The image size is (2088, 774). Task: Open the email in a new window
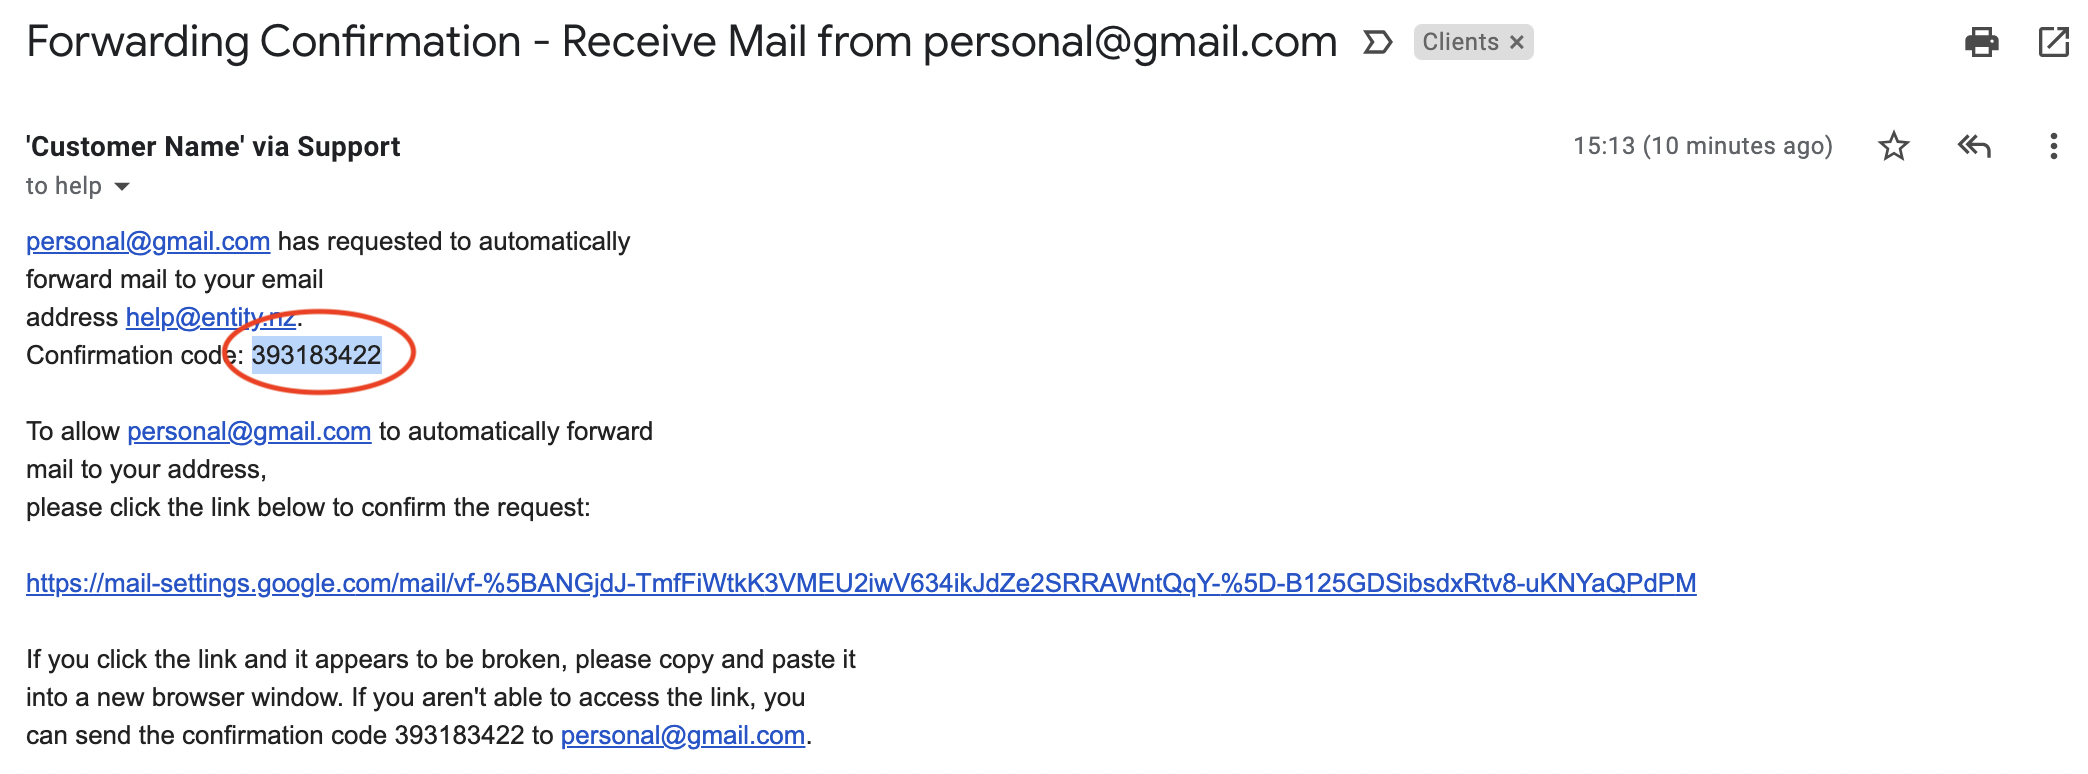click(x=2053, y=42)
